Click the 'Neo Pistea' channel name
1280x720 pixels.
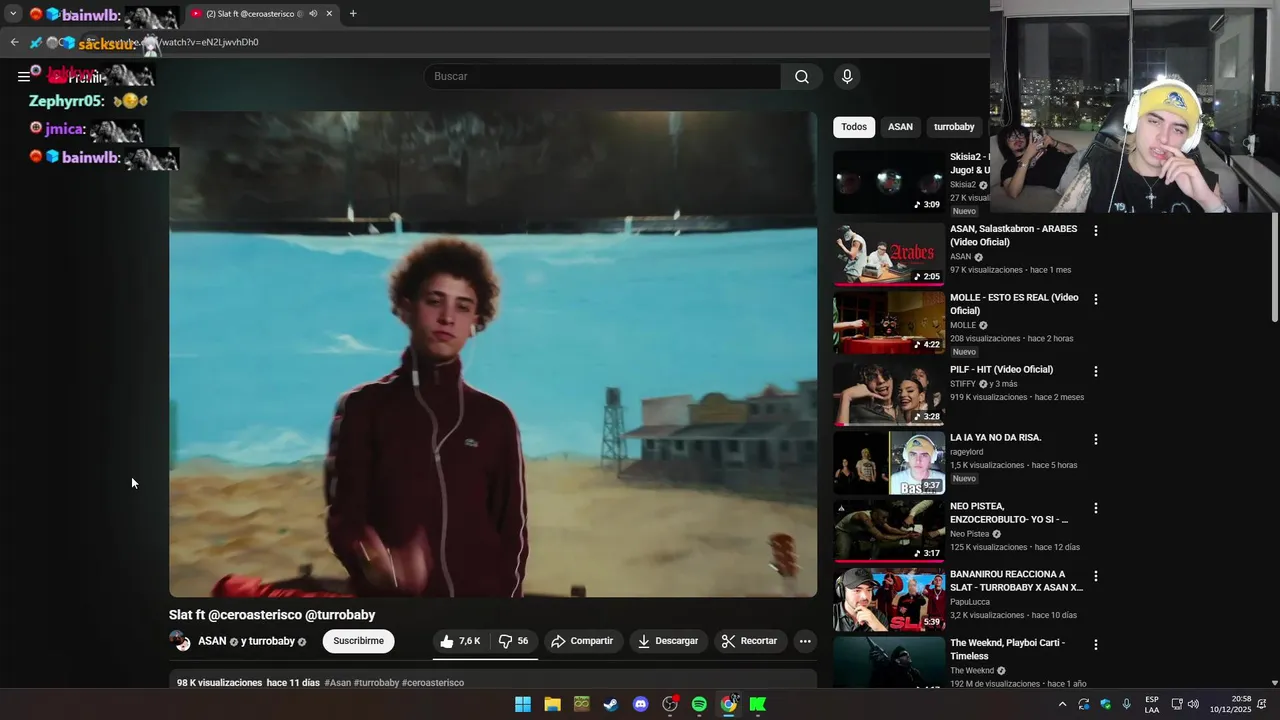970,534
